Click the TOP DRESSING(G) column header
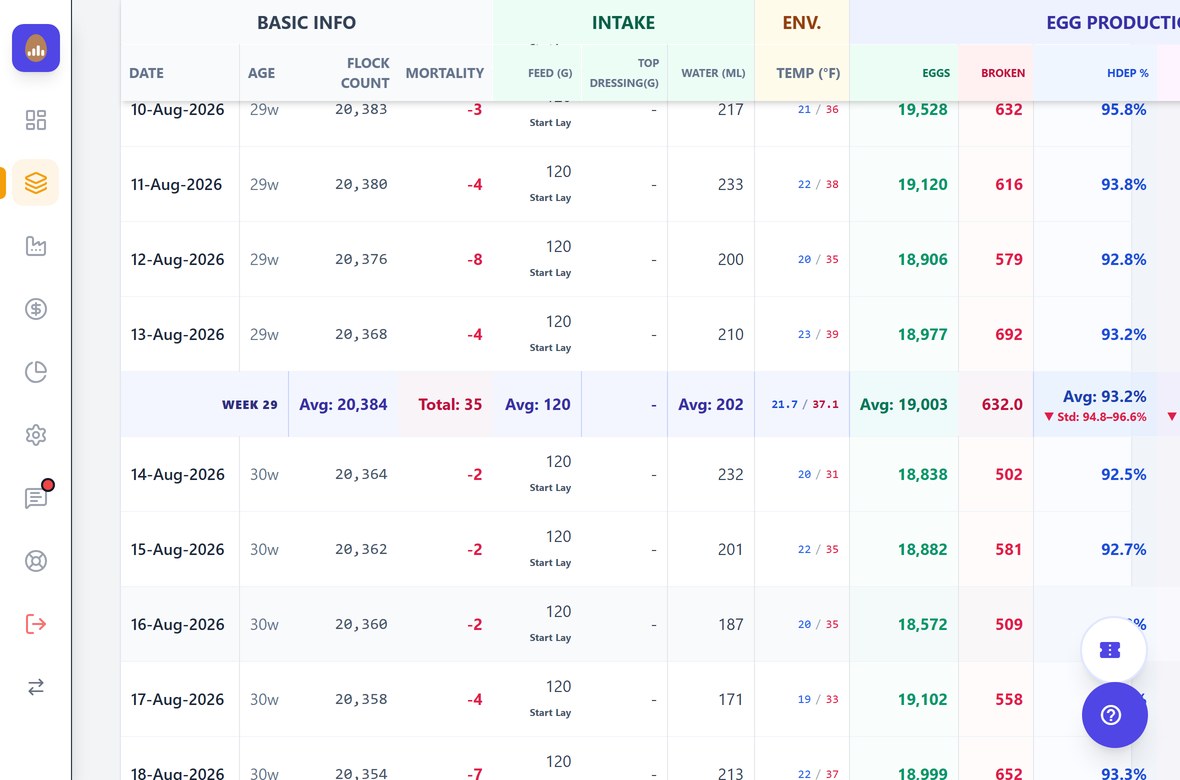 coord(624,73)
